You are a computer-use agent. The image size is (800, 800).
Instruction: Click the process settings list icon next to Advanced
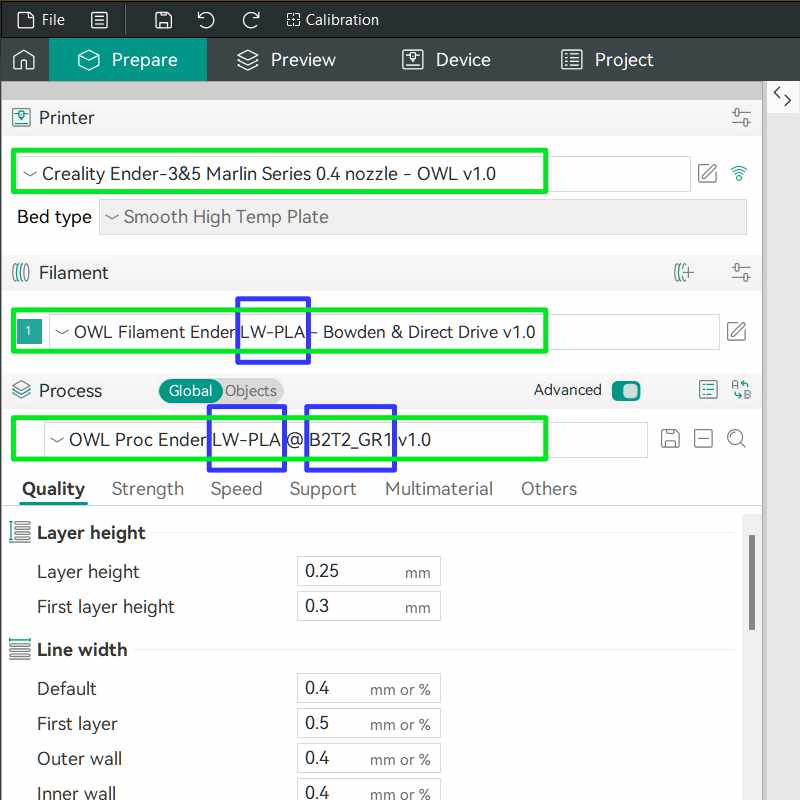pyautogui.click(x=708, y=390)
